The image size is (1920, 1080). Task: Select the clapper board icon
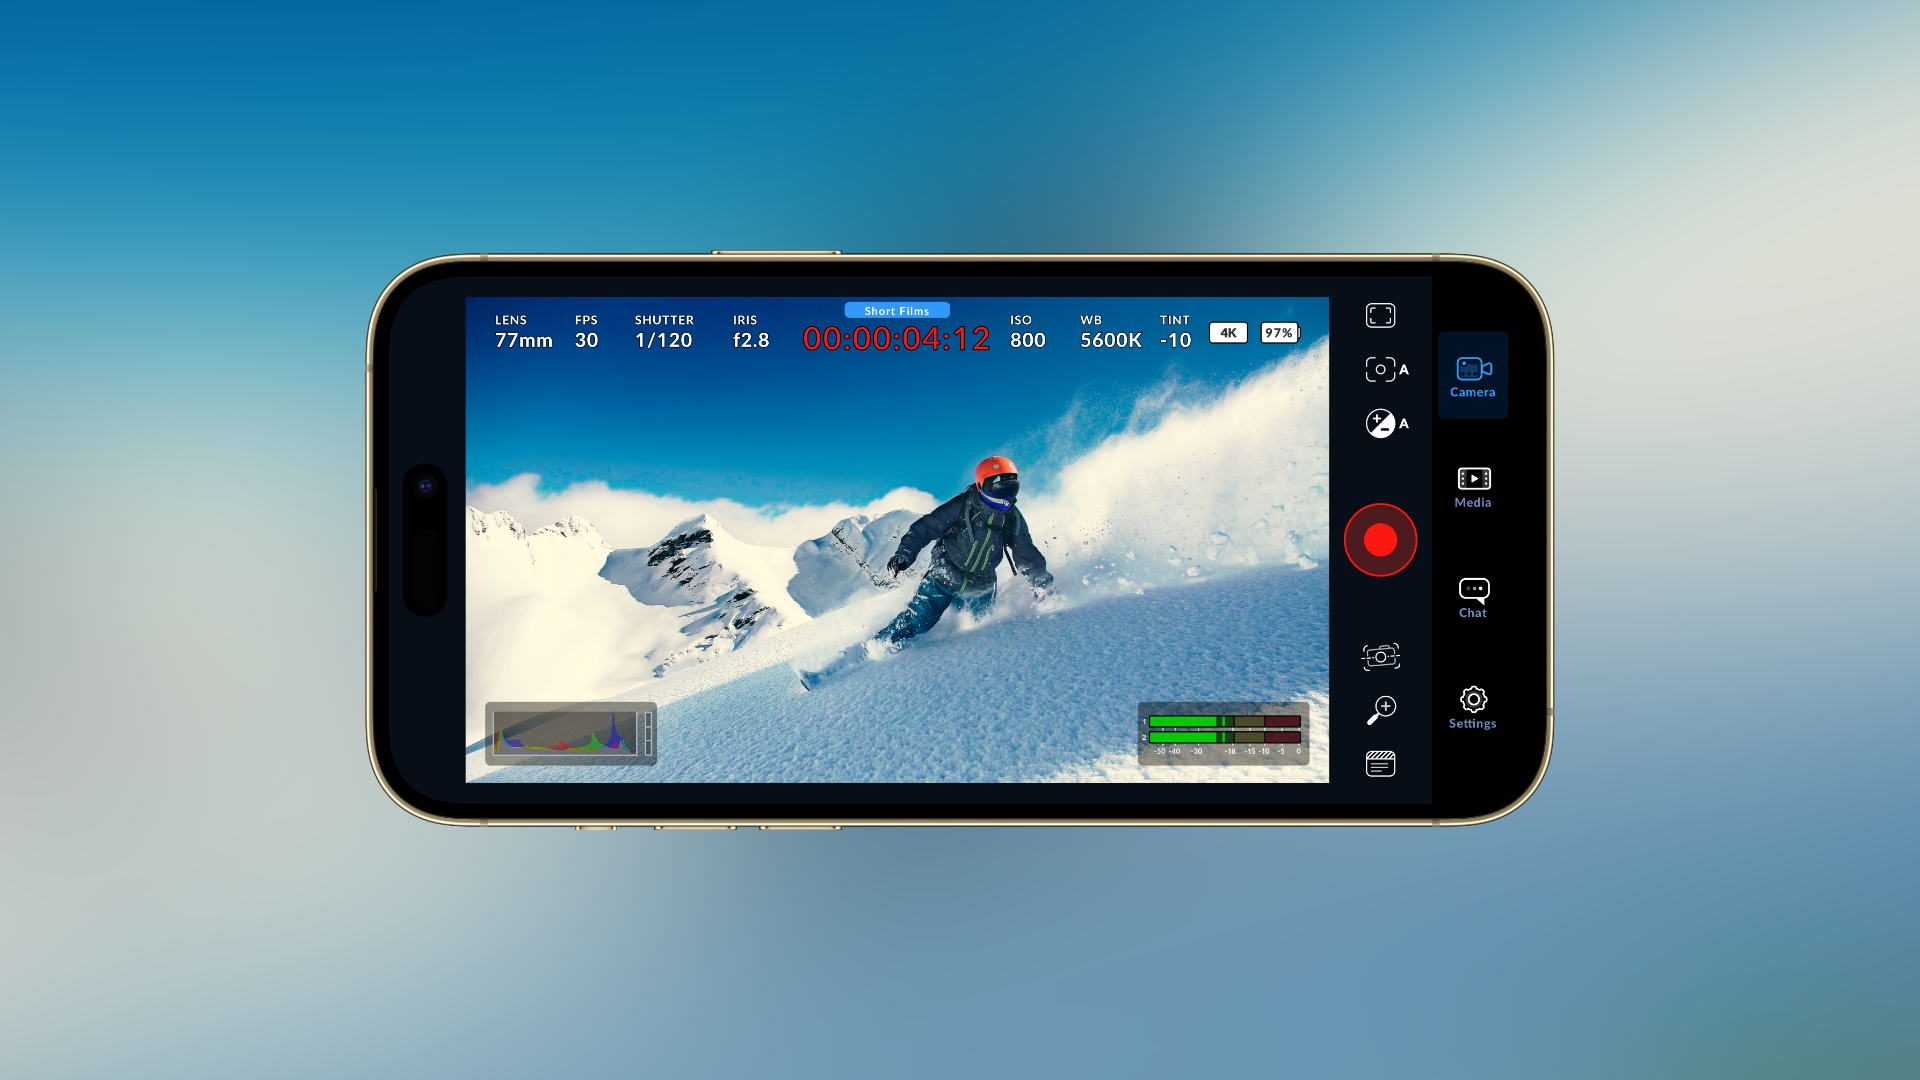[x=1381, y=765]
